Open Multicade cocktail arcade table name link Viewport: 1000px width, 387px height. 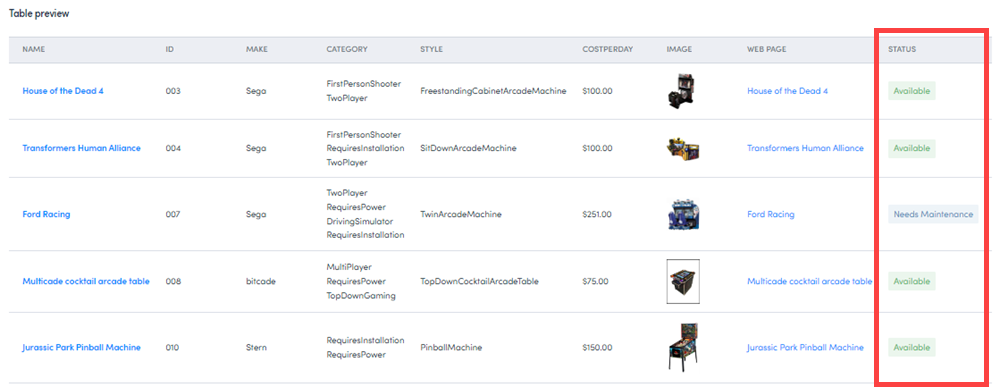pyautogui.click(x=85, y=281)
